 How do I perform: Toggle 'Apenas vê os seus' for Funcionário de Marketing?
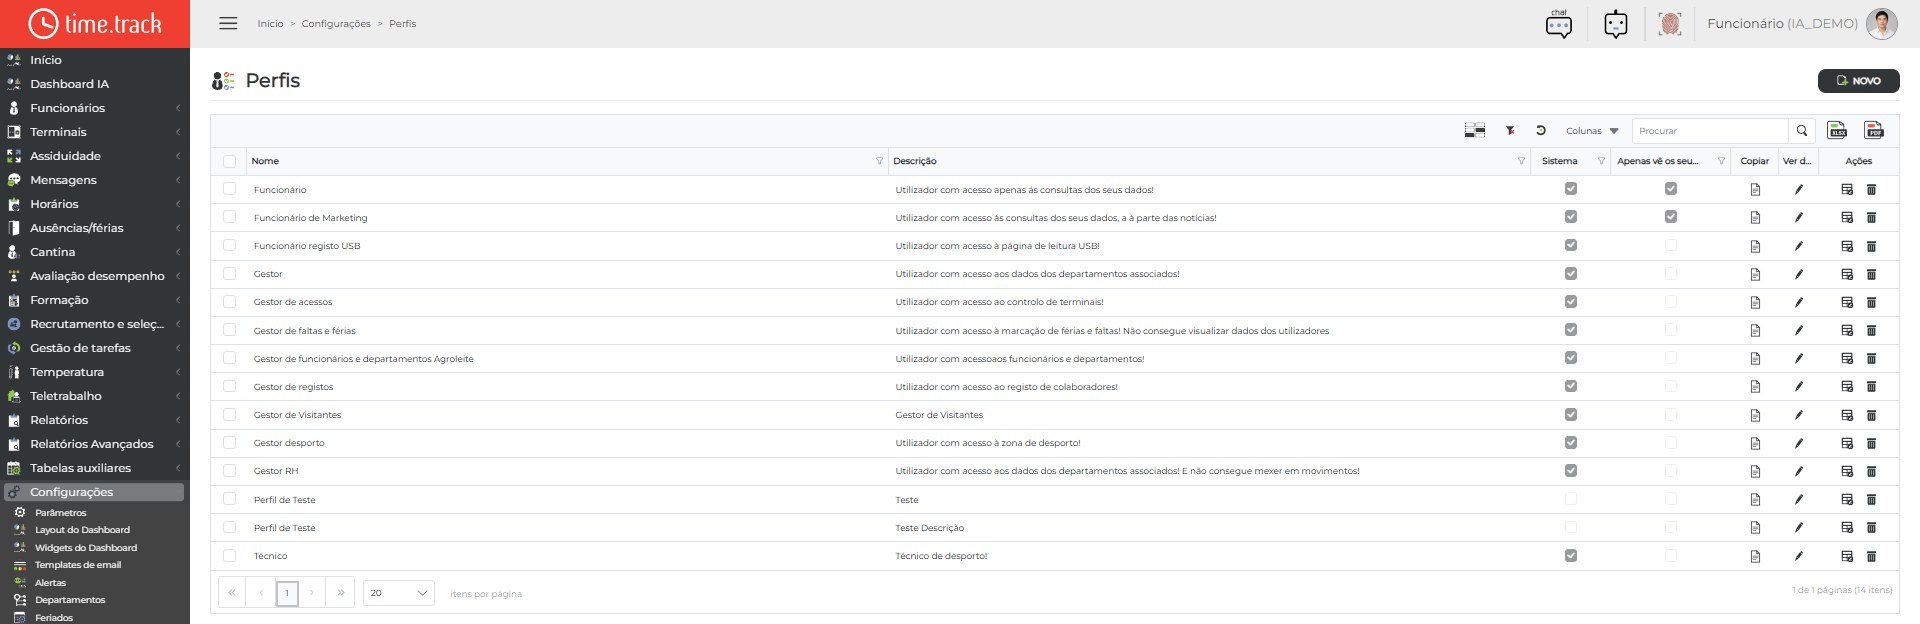tap(1671, 217)
